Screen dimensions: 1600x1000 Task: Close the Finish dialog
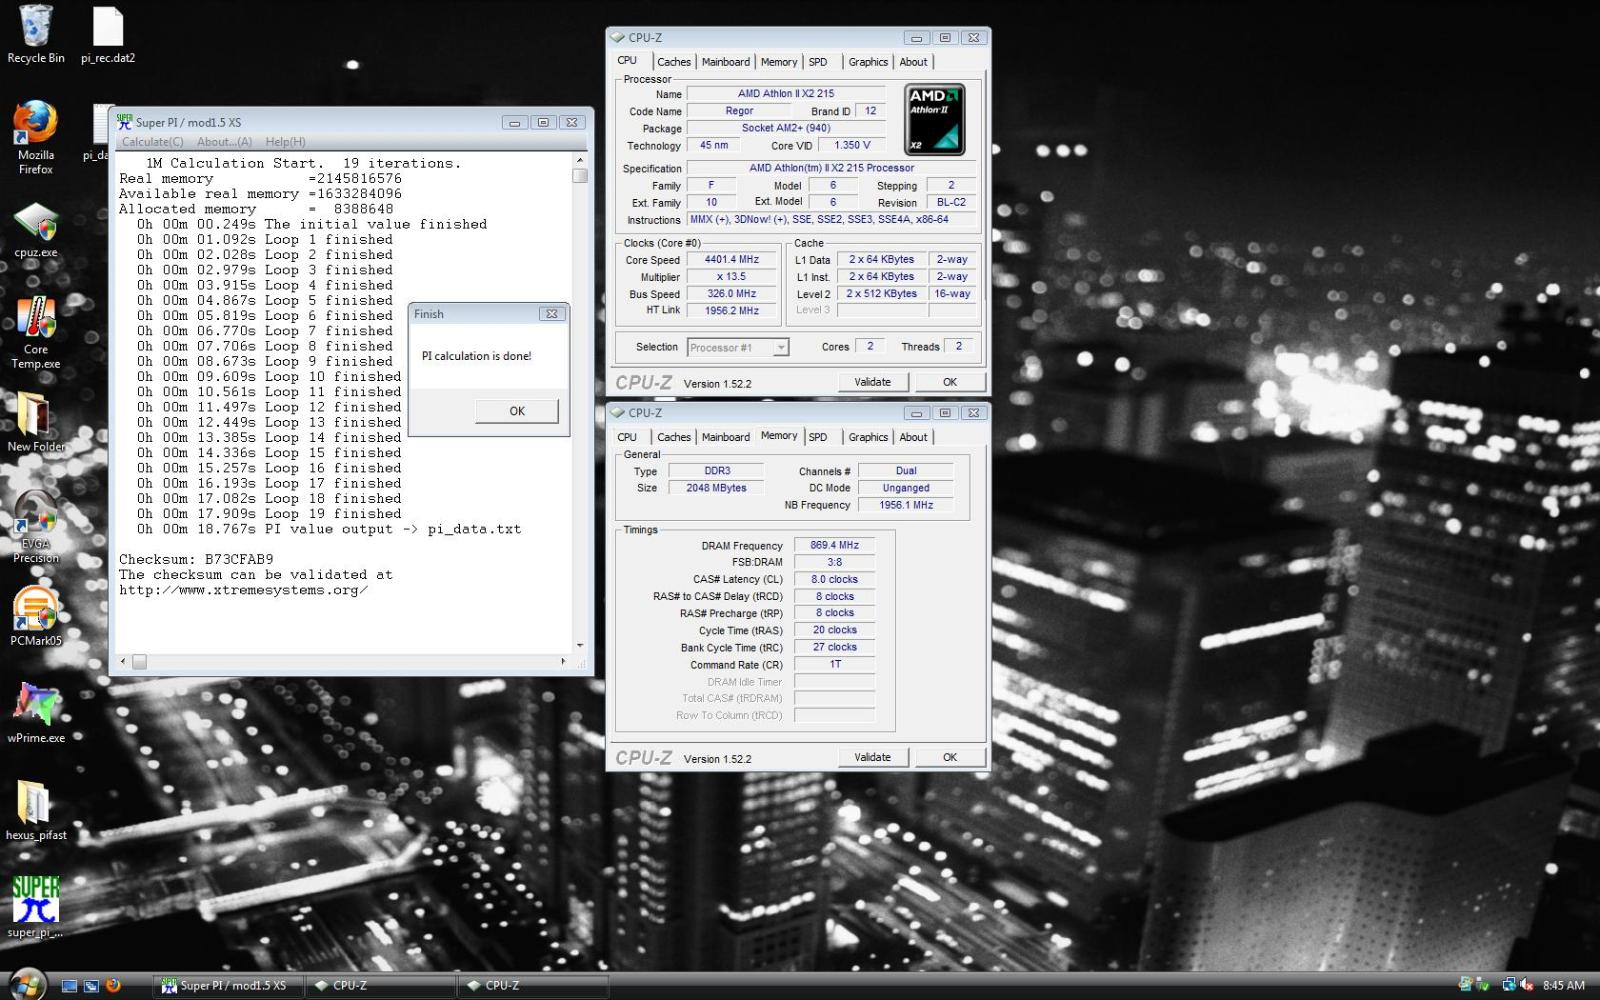click(x=551, y=314)
